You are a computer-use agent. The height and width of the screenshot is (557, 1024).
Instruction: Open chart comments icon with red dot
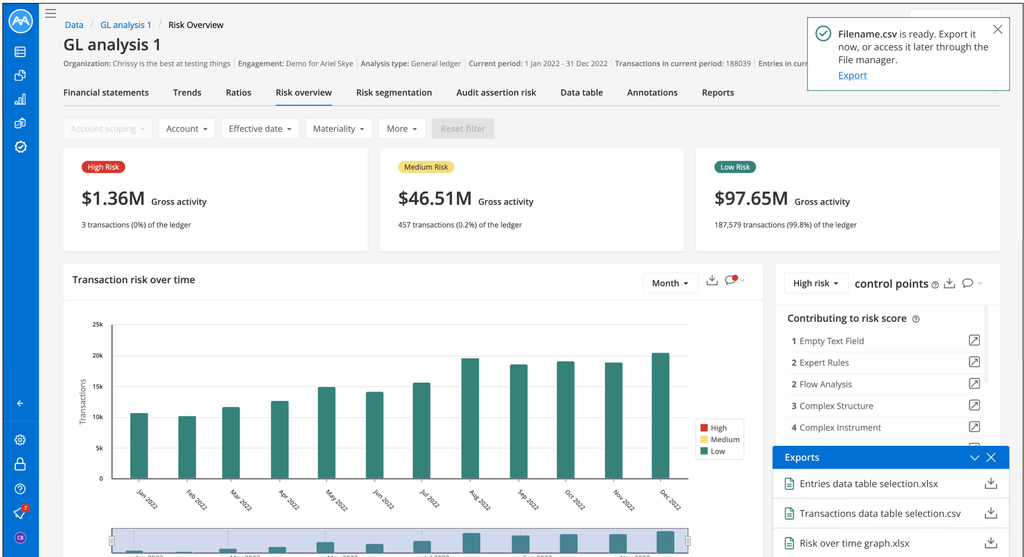coord(731,280)
